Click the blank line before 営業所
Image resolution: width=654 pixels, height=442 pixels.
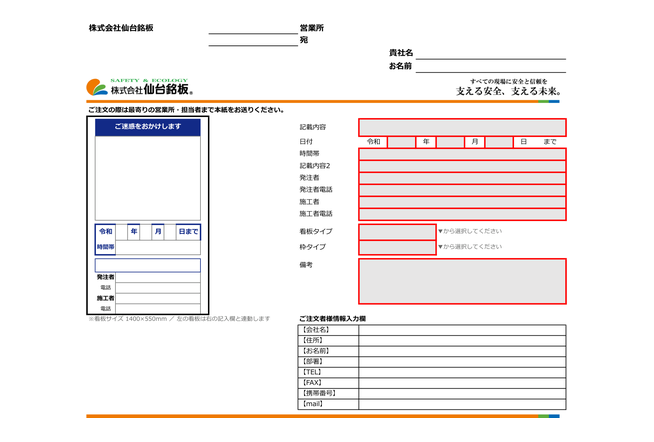pos(253,28)
